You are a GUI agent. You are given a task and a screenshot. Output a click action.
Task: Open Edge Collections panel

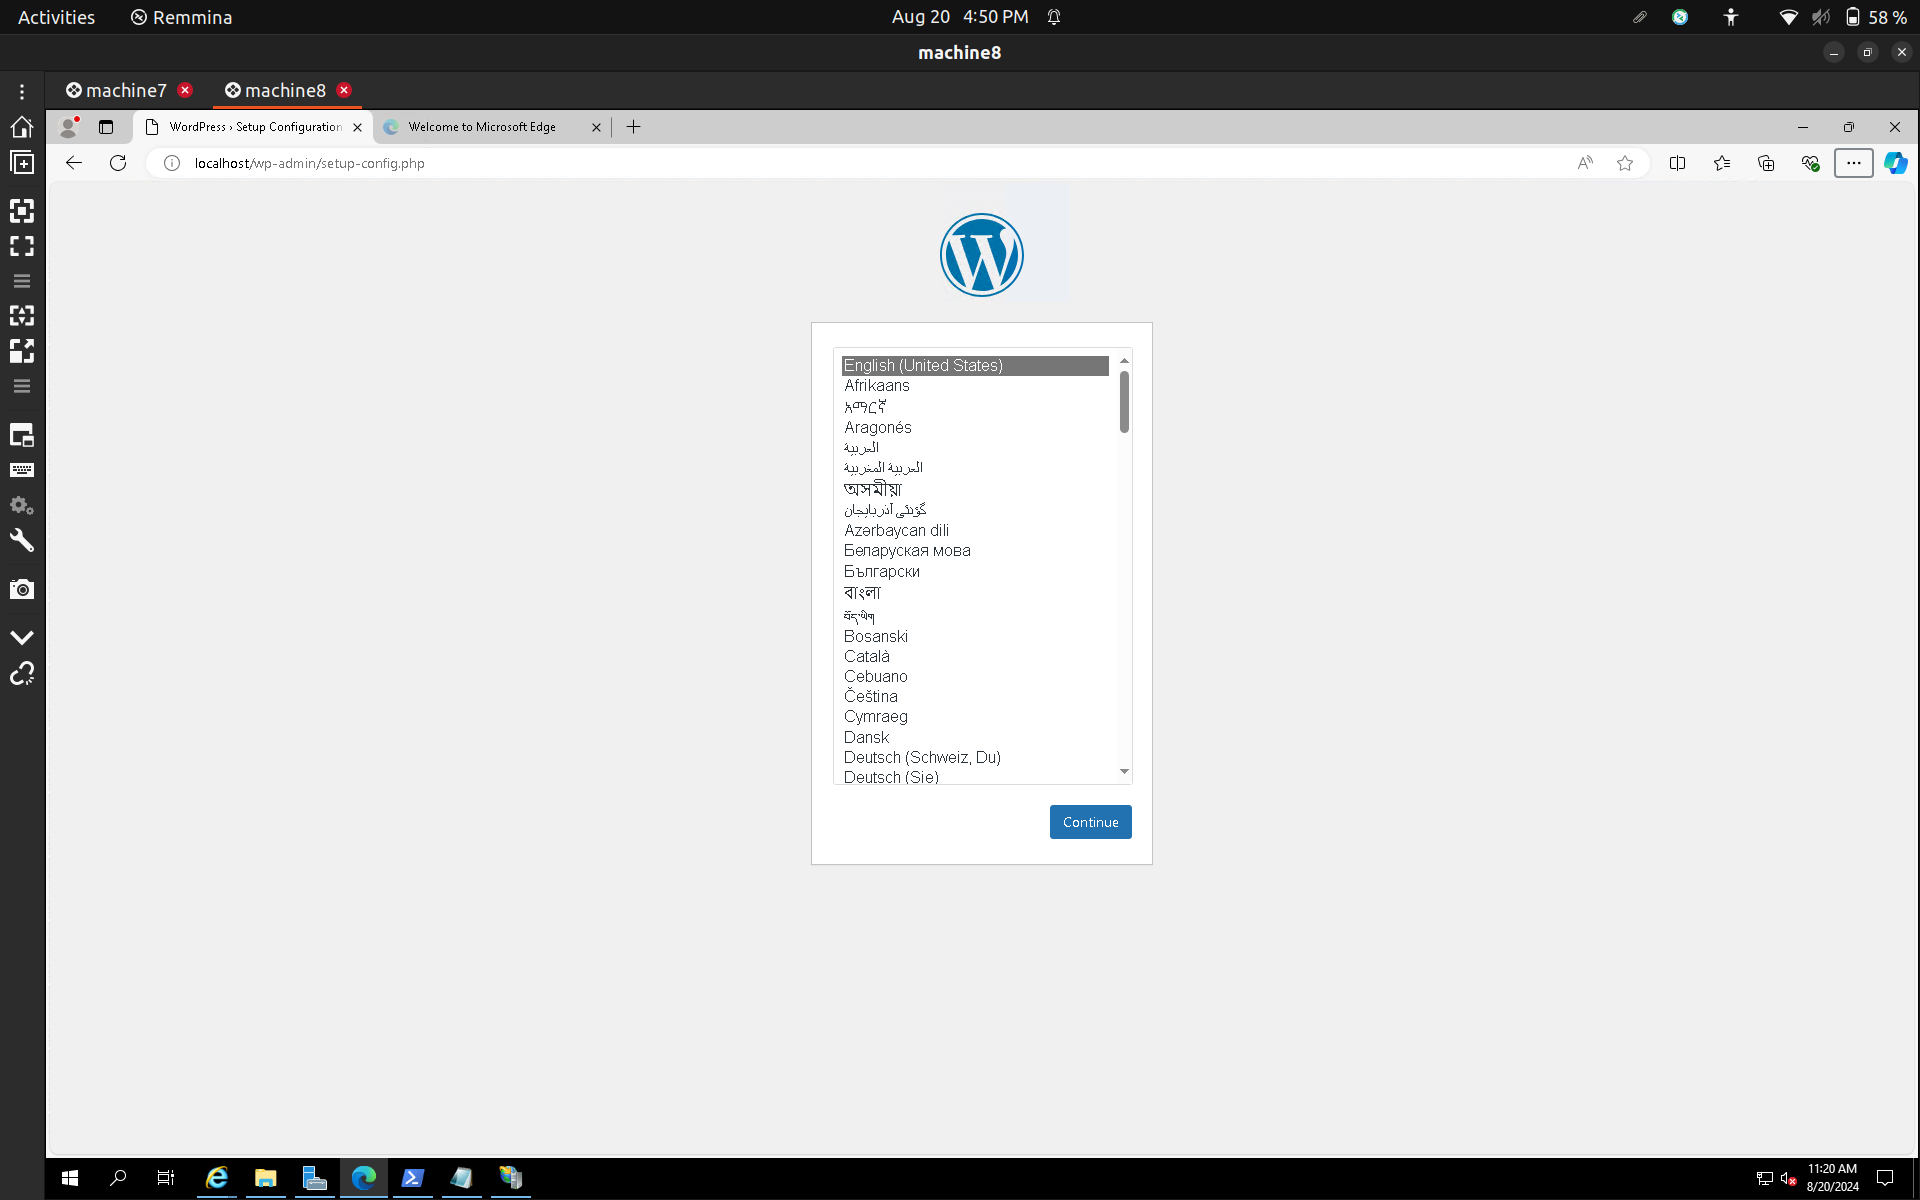[1766, 163]
